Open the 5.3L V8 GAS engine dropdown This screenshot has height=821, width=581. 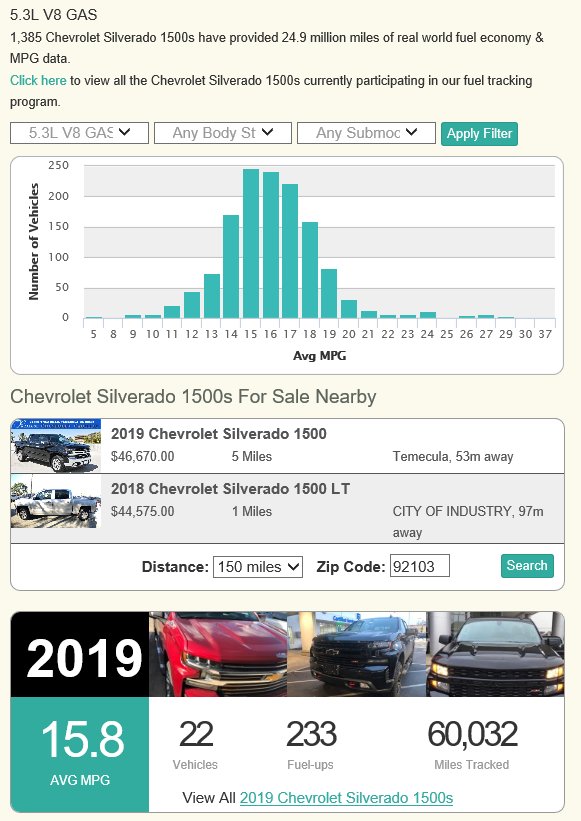coord(80,133)
